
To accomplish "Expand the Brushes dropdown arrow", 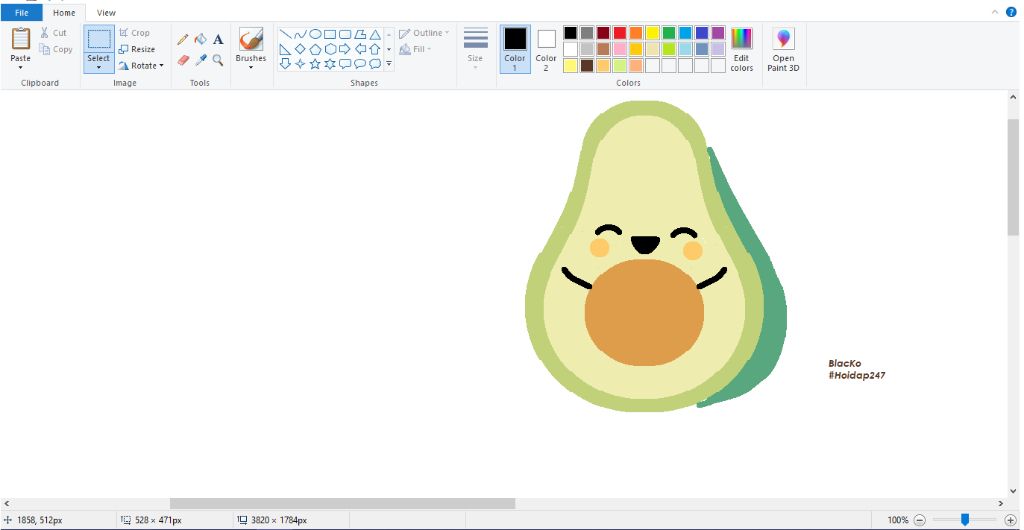I will pyautogui.click(x=251, y=67).
